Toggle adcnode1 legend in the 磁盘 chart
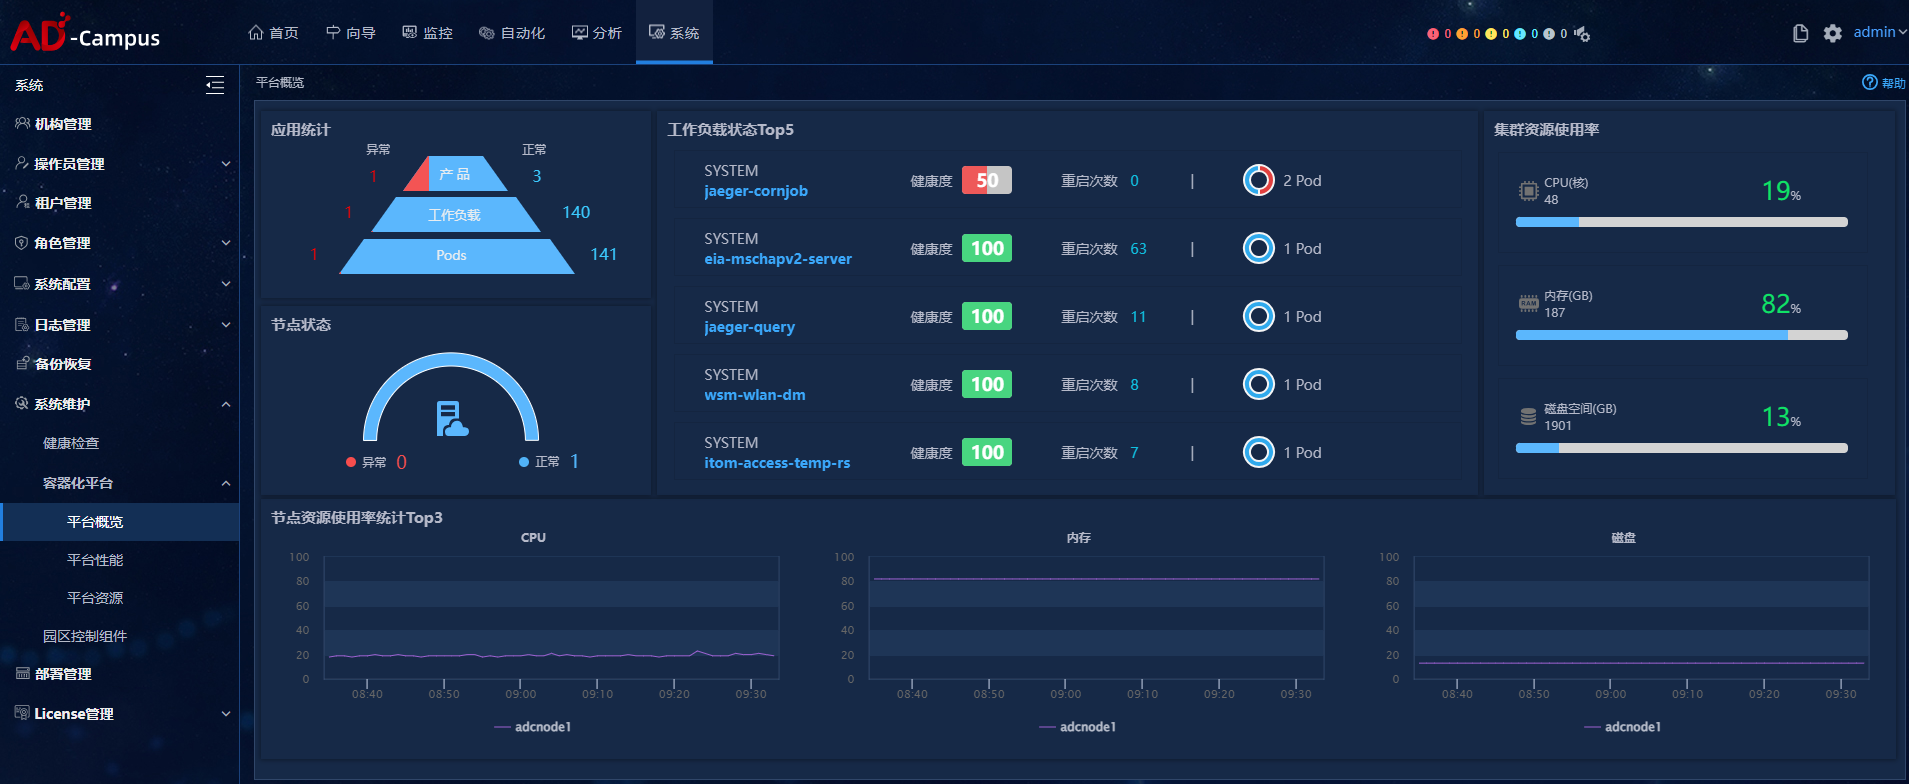The height and width of the screenshot is (784, 1909). coord(1623,727)
